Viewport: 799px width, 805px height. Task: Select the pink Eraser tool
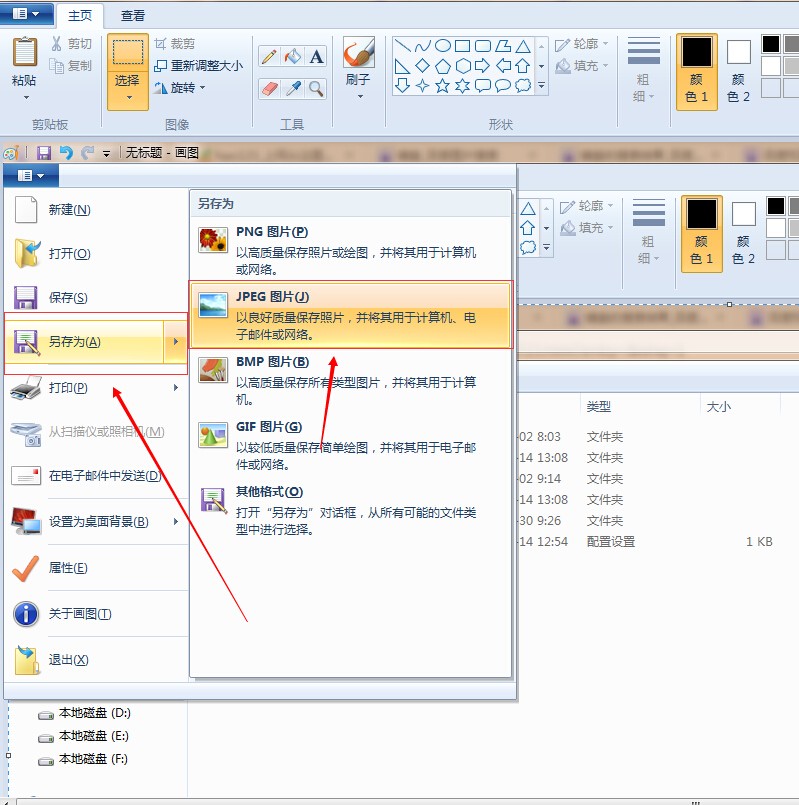268,89
